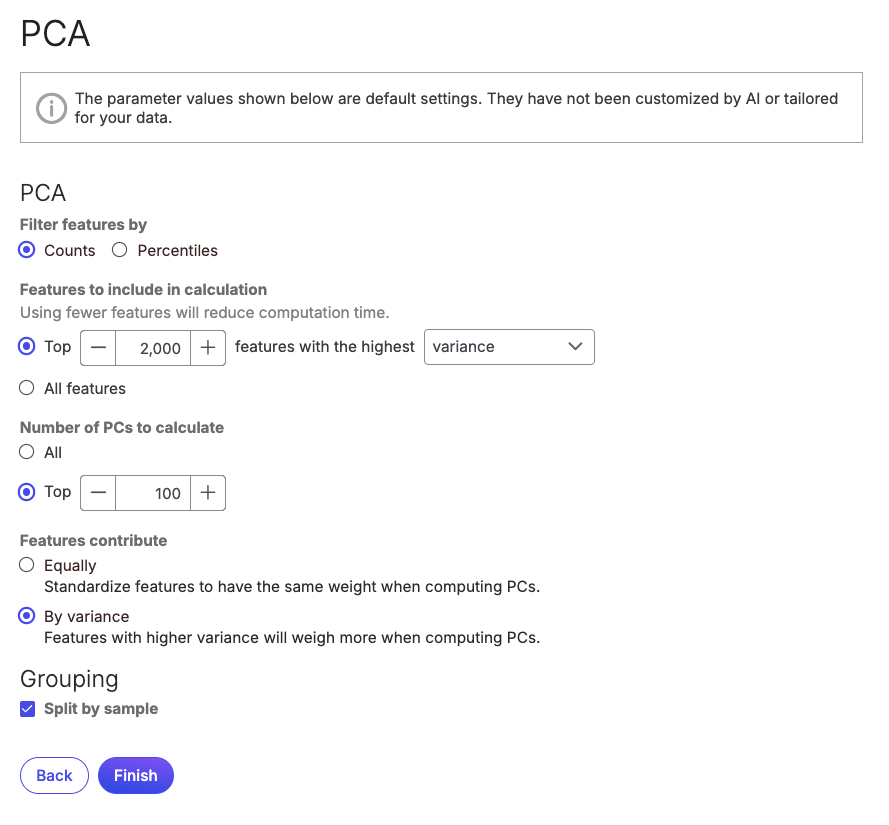Click the 100 PCs number field
Image resolution: width=889 pixels, height=825 pixels.
tap(153, 493)
